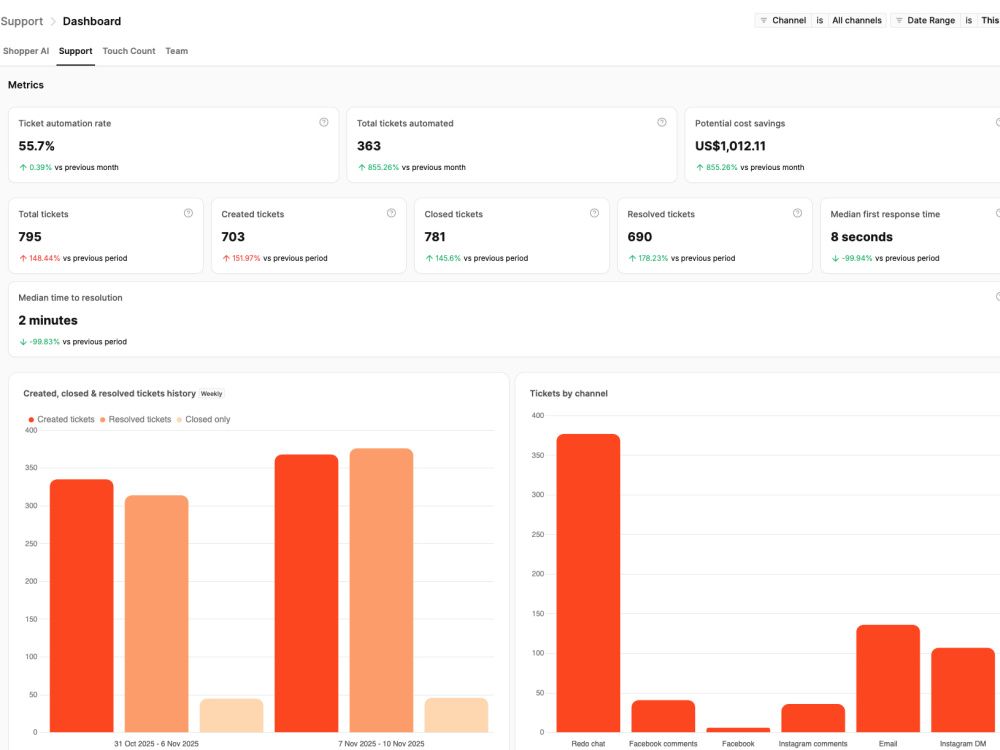Image resolution: width=1000 pixels, height=750 pixels.
Task: Go to the Team tab
Action: pos(177,51)
